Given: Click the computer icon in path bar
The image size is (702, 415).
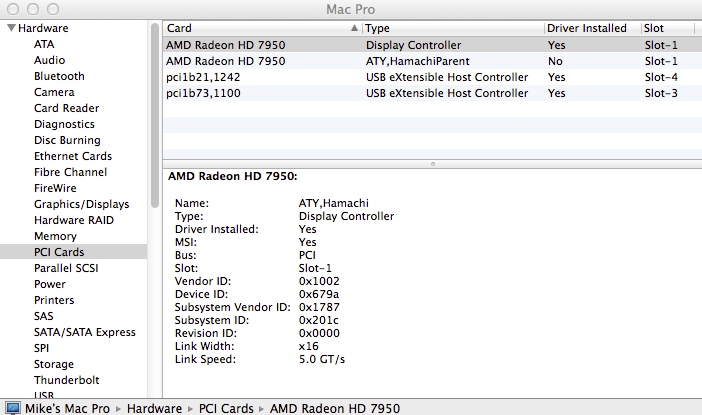Looking at the screenshot, I should click(13, 408).
